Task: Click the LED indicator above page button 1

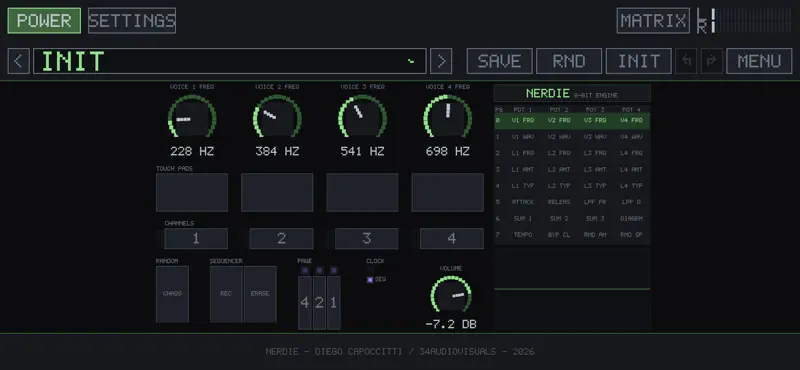Action: 333,270
